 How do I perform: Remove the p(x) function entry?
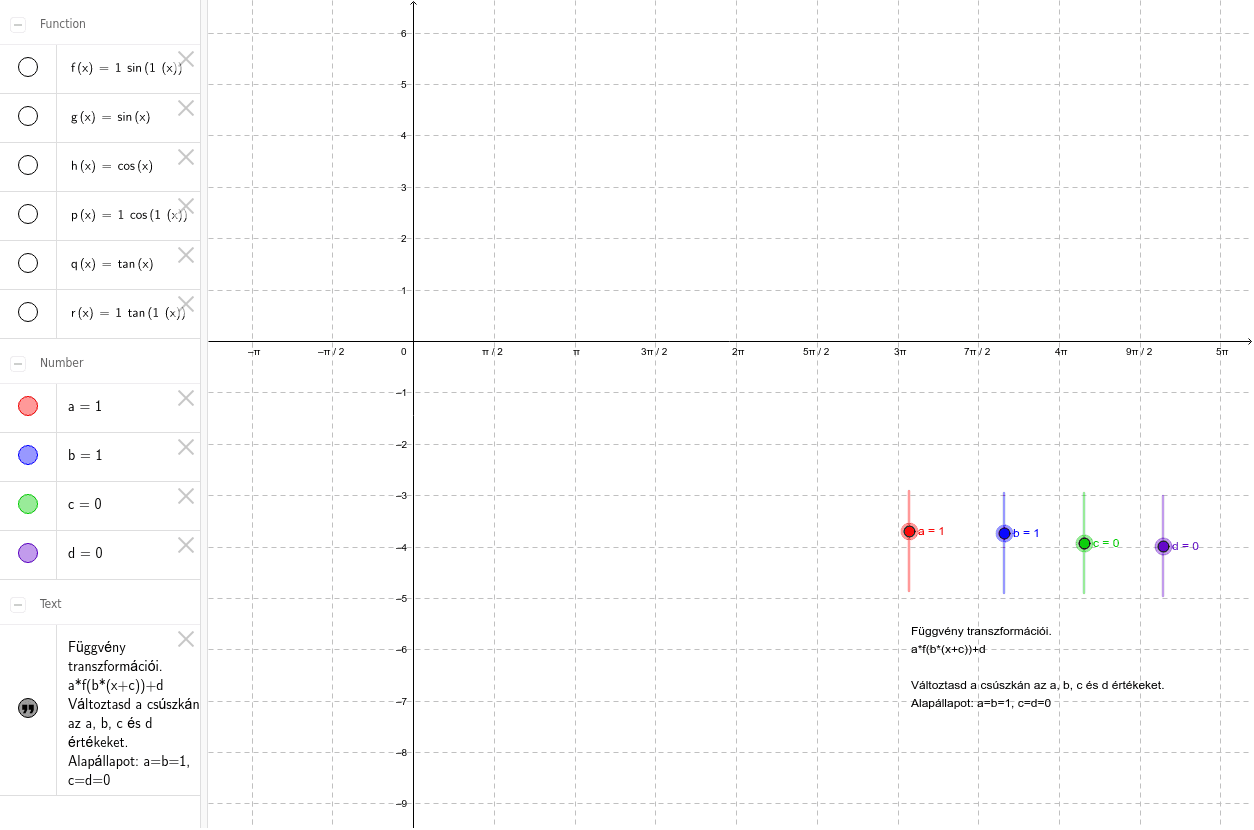186,206
